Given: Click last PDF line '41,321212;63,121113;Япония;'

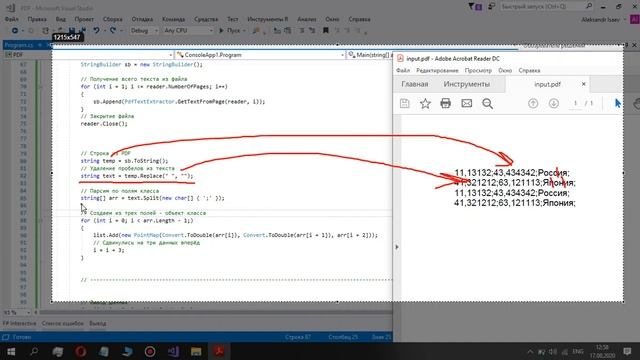Looking at the screenshot, I should [515, 203].
